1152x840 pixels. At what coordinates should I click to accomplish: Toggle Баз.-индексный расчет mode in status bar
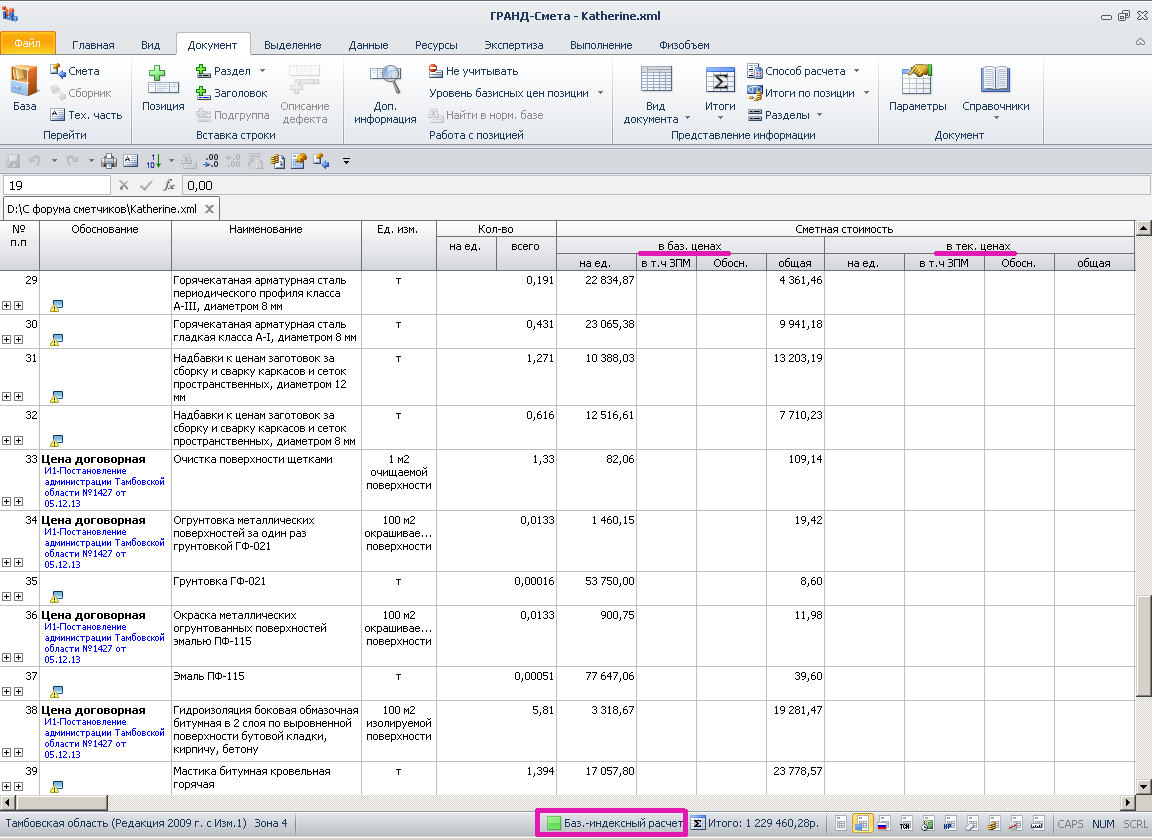[x=612, y=824]
